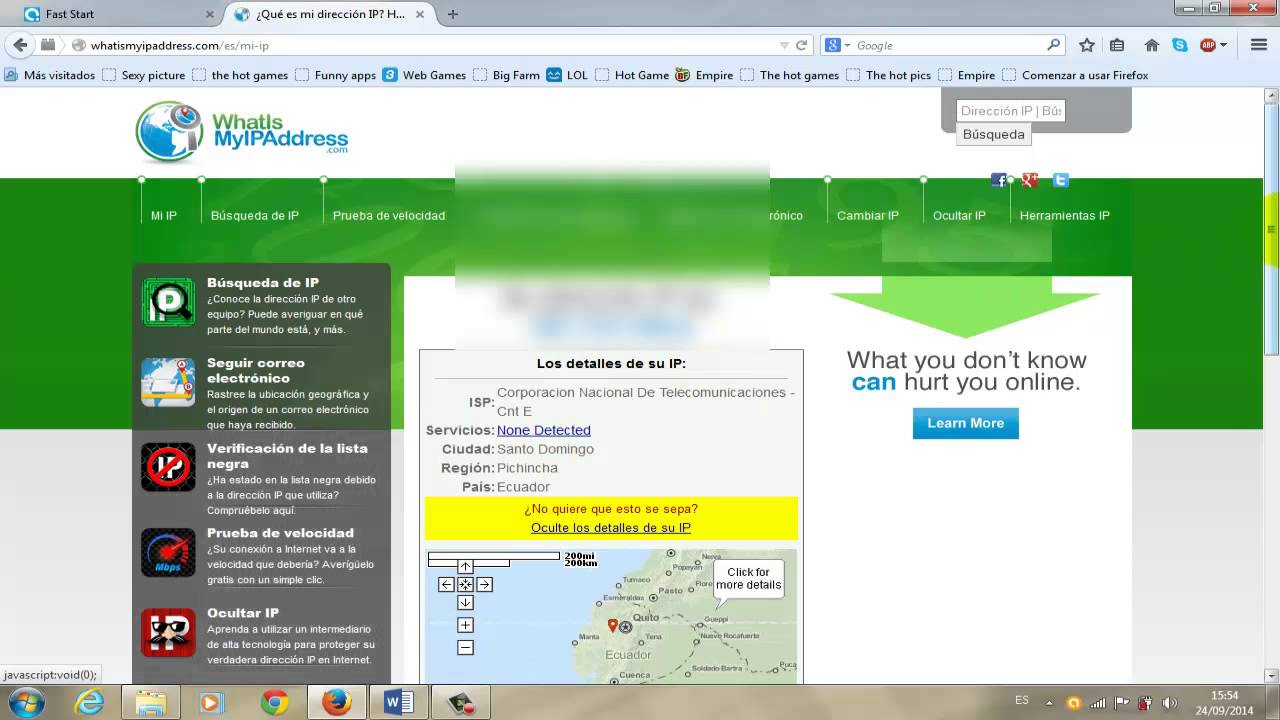Image resolution: width=1280 pixels, height=720 pixels.
Task: Open the Google Plus social icon
Action: click(x=1030, y=180)
